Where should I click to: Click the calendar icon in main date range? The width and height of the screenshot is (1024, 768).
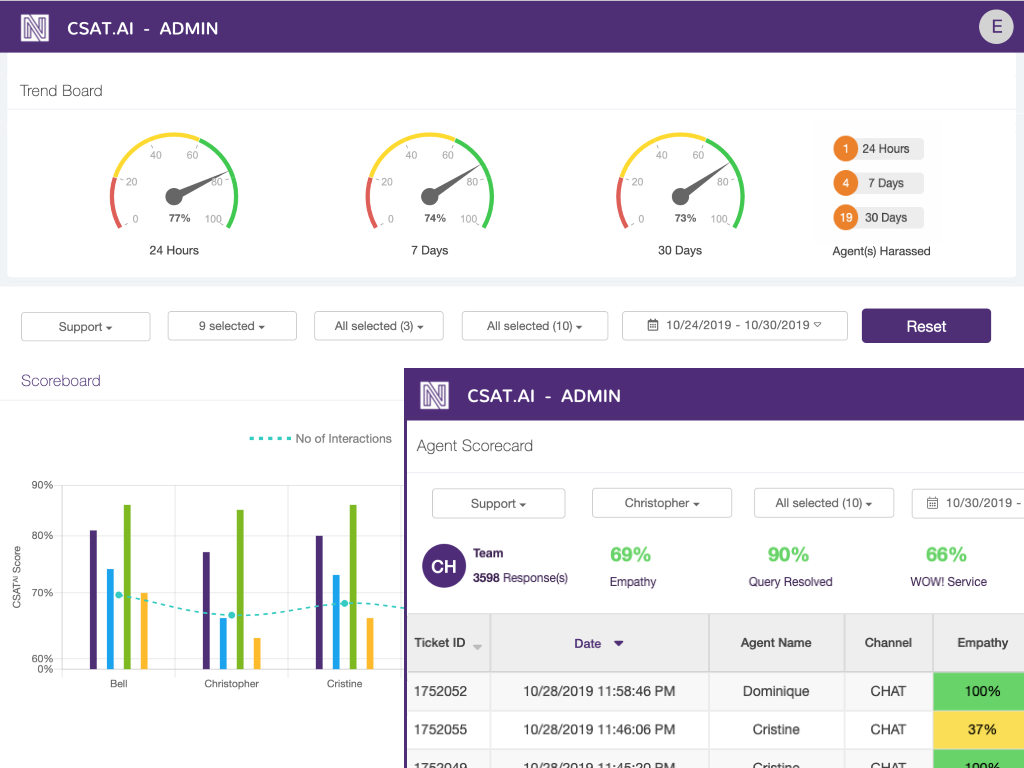pos(653,326)
